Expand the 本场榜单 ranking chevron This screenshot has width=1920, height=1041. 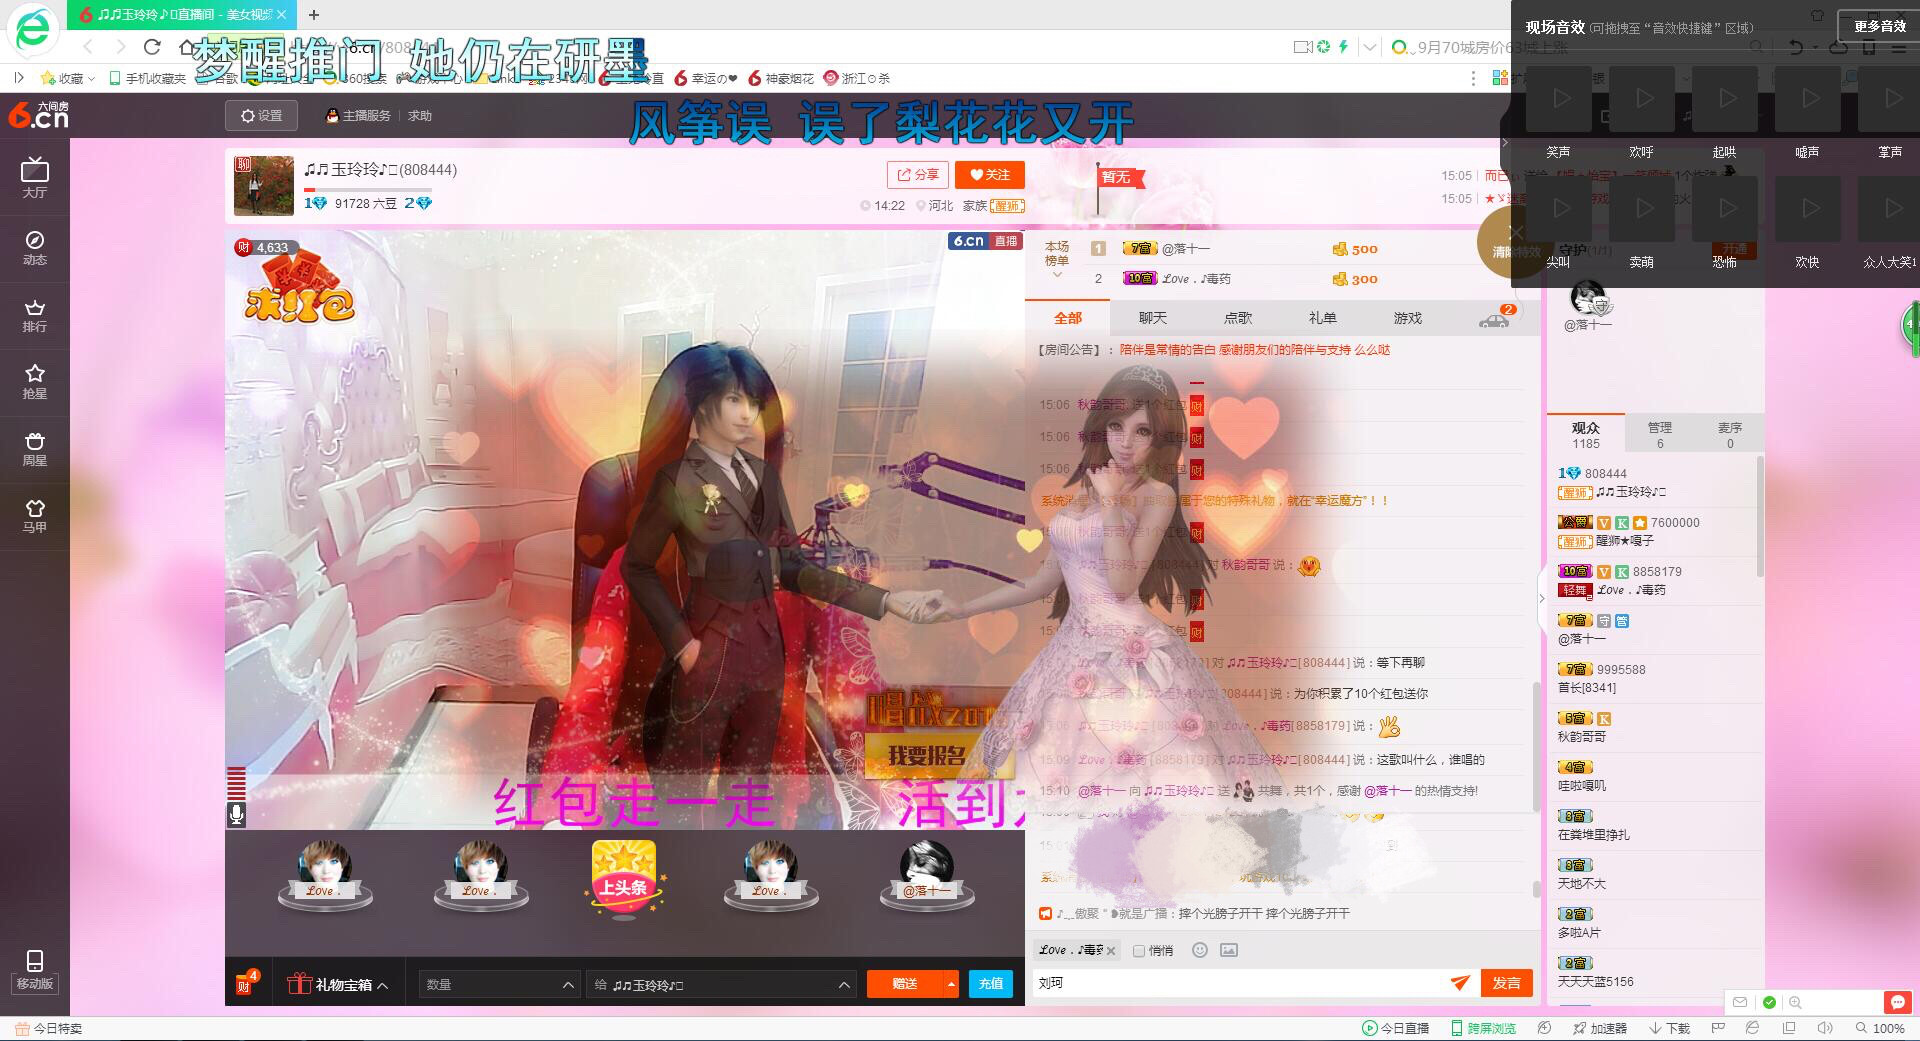point(1057,275)
